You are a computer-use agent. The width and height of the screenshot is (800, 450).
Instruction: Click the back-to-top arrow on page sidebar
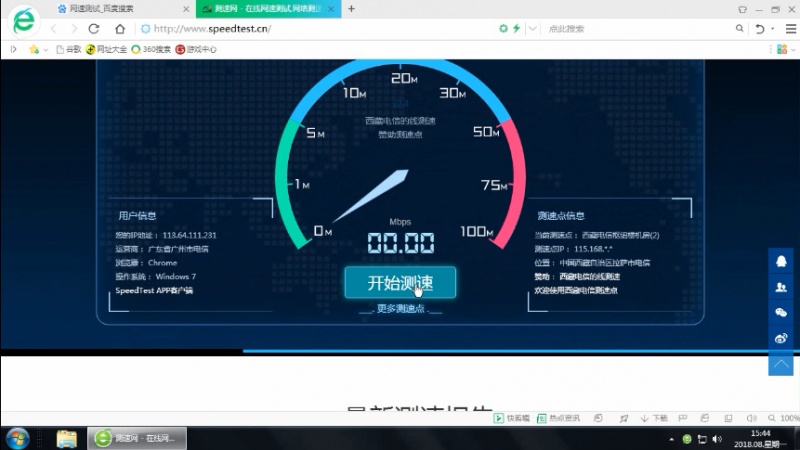[x=781, y=364]
